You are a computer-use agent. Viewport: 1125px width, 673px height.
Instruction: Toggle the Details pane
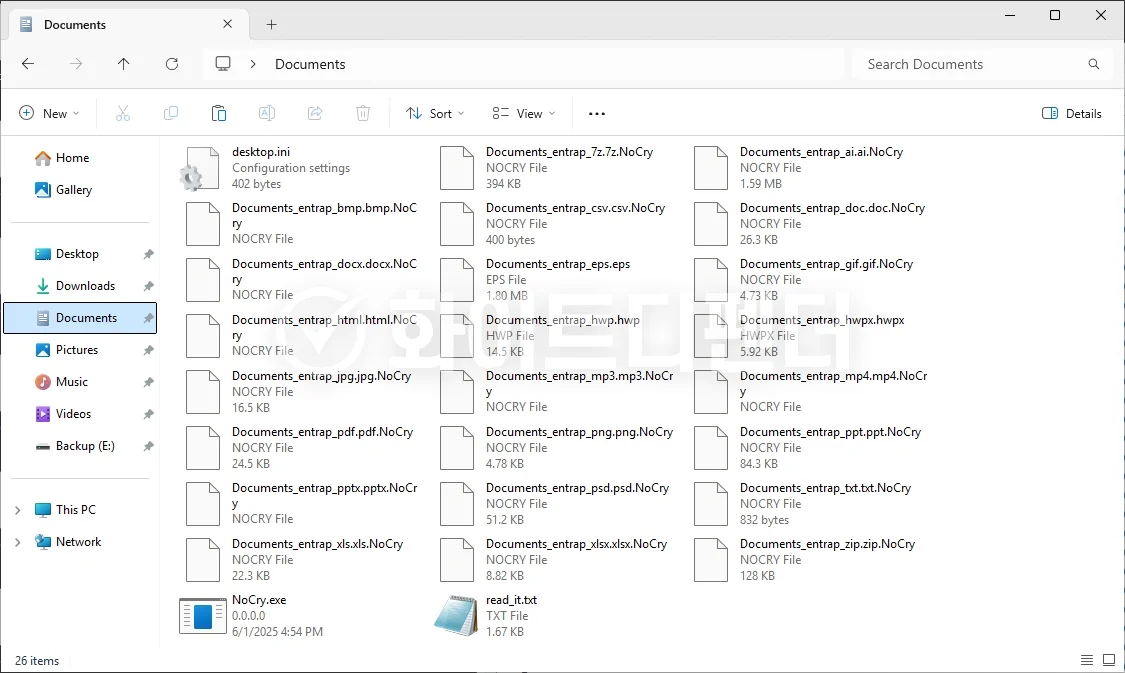point(1072,114)
